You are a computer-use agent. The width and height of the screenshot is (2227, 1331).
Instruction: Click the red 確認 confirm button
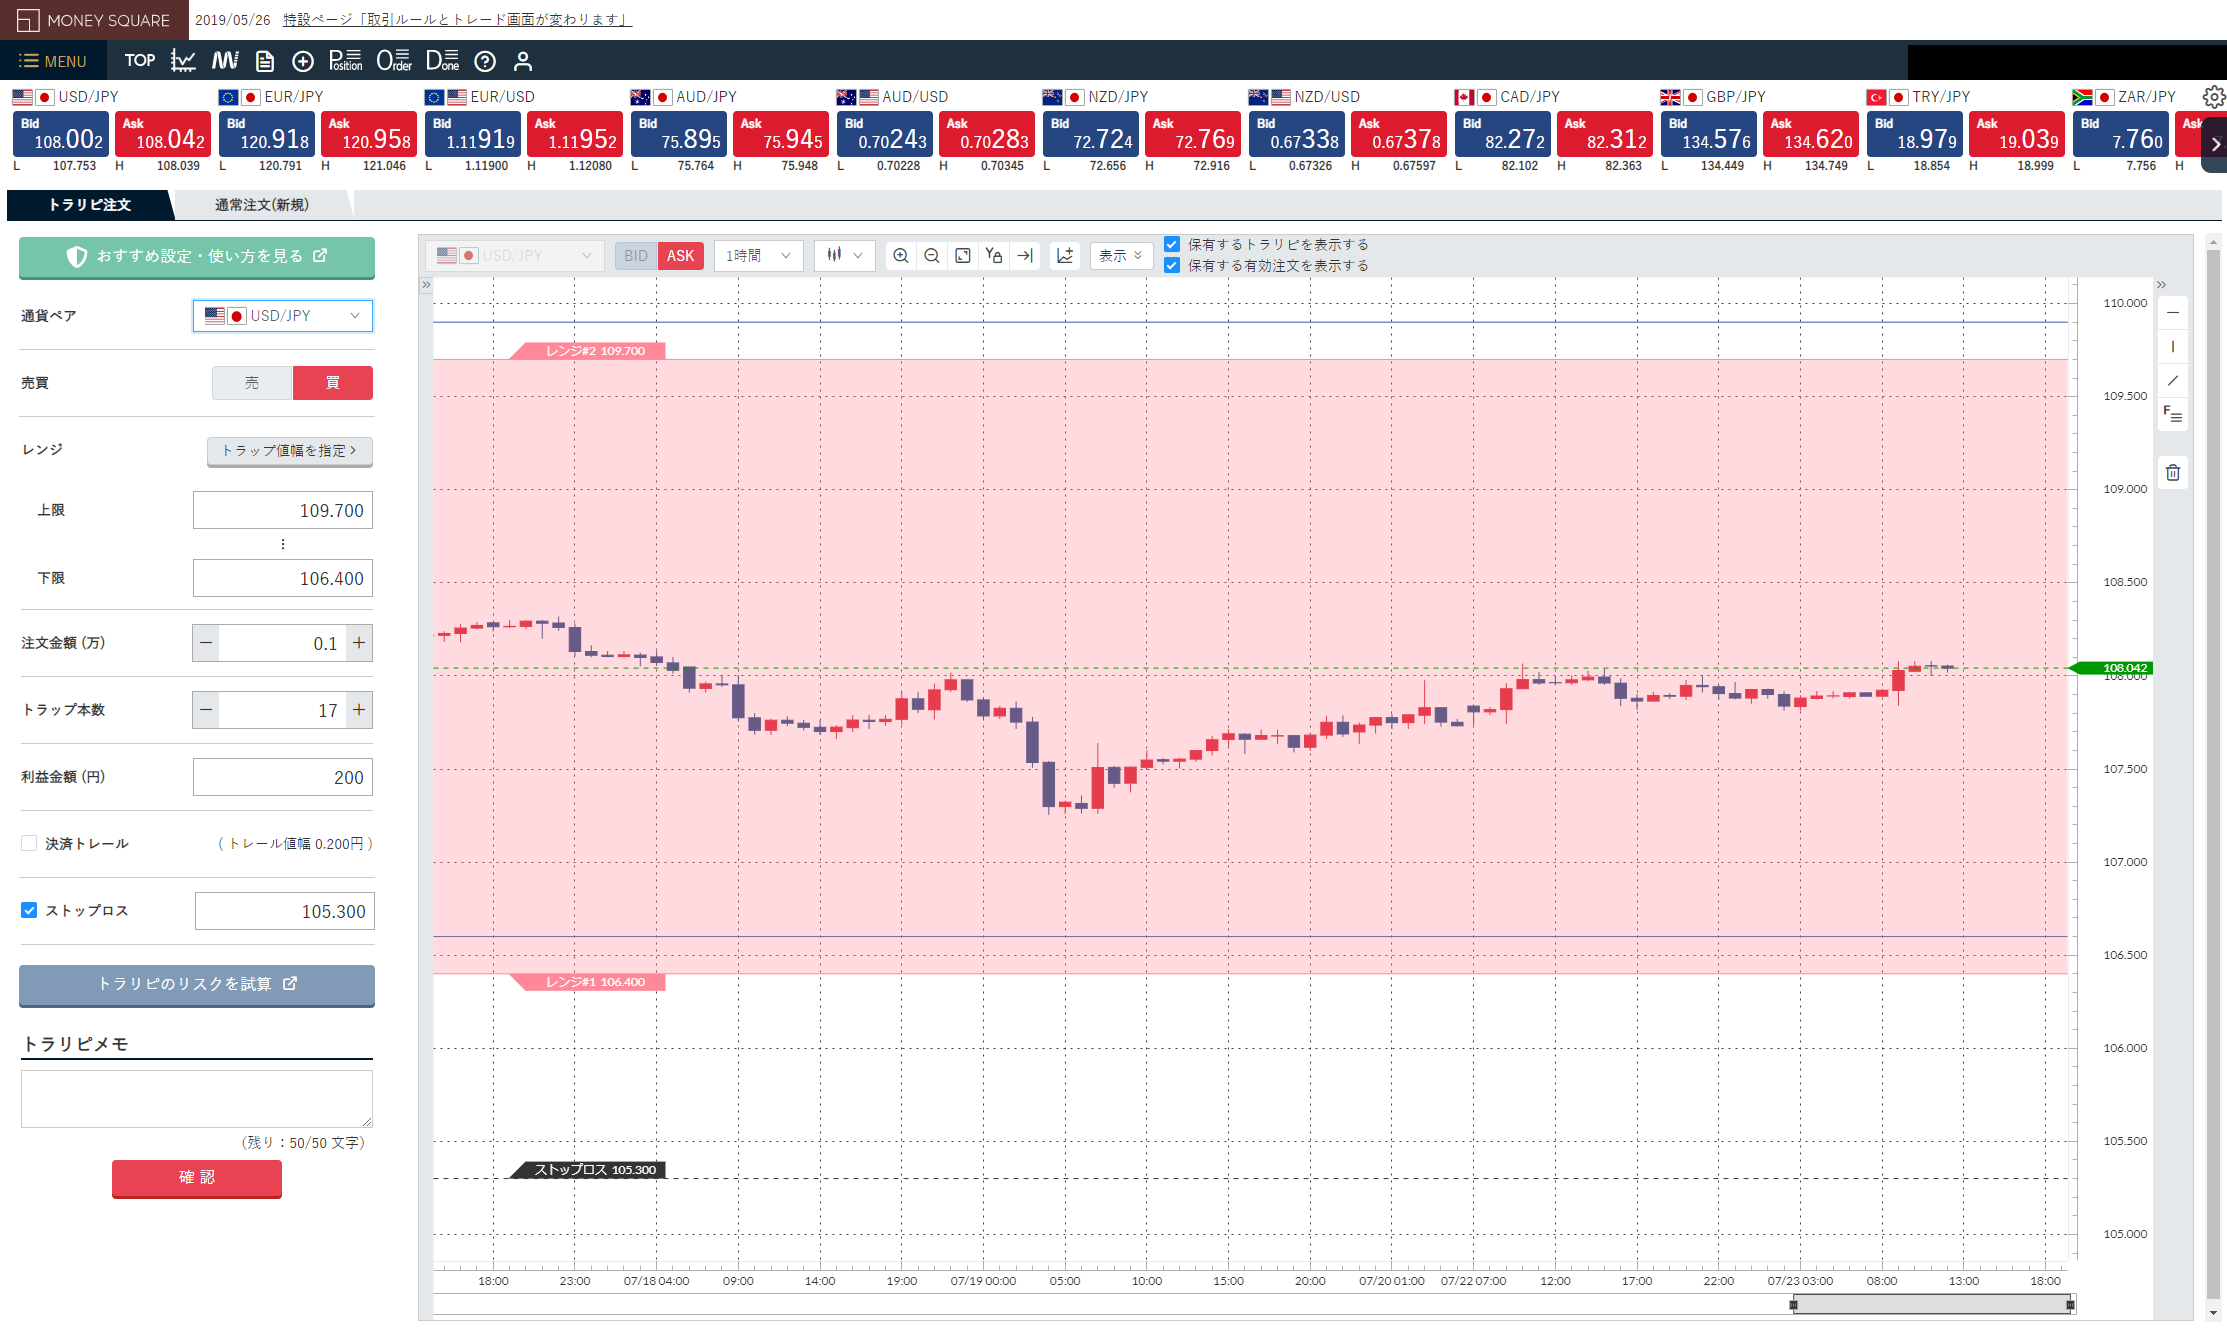(196, 1177)
